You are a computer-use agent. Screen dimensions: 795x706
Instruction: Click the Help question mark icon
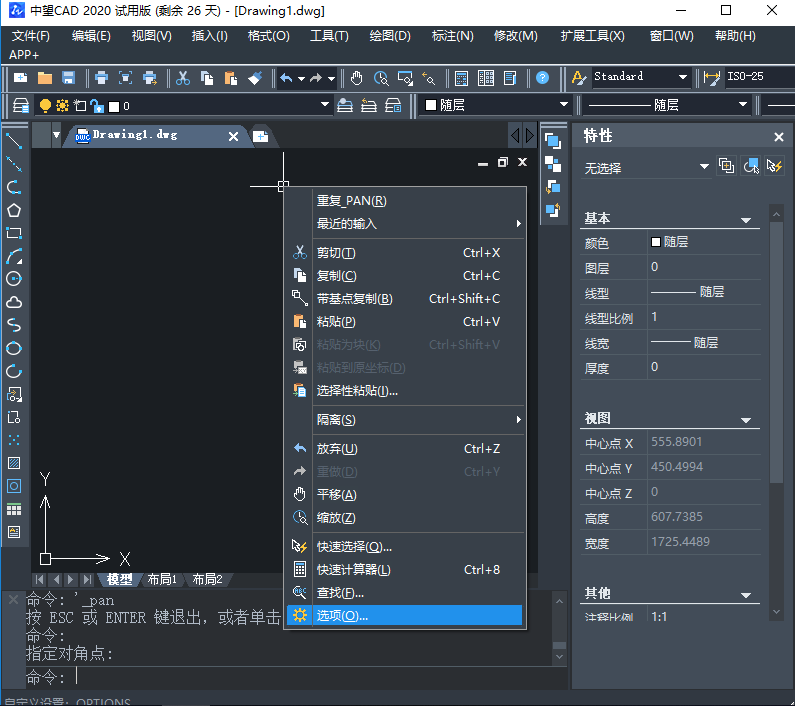click(542, 78)
